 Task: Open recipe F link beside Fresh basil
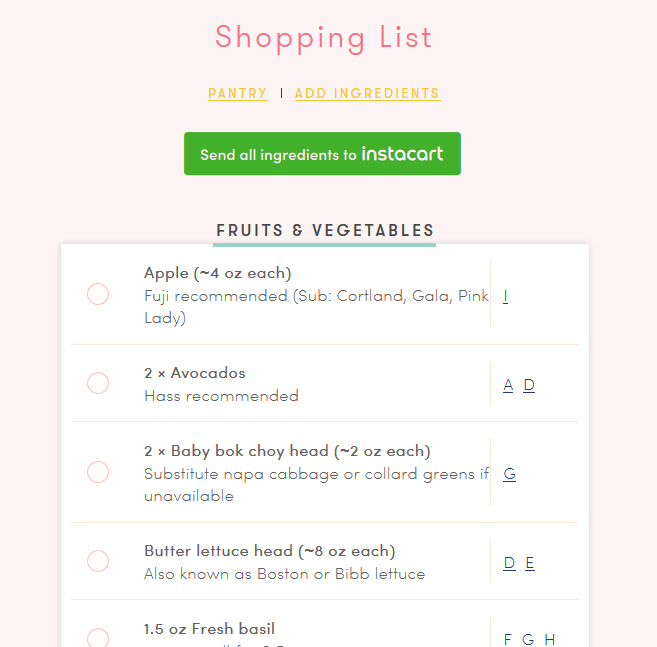tap(508, 640)
